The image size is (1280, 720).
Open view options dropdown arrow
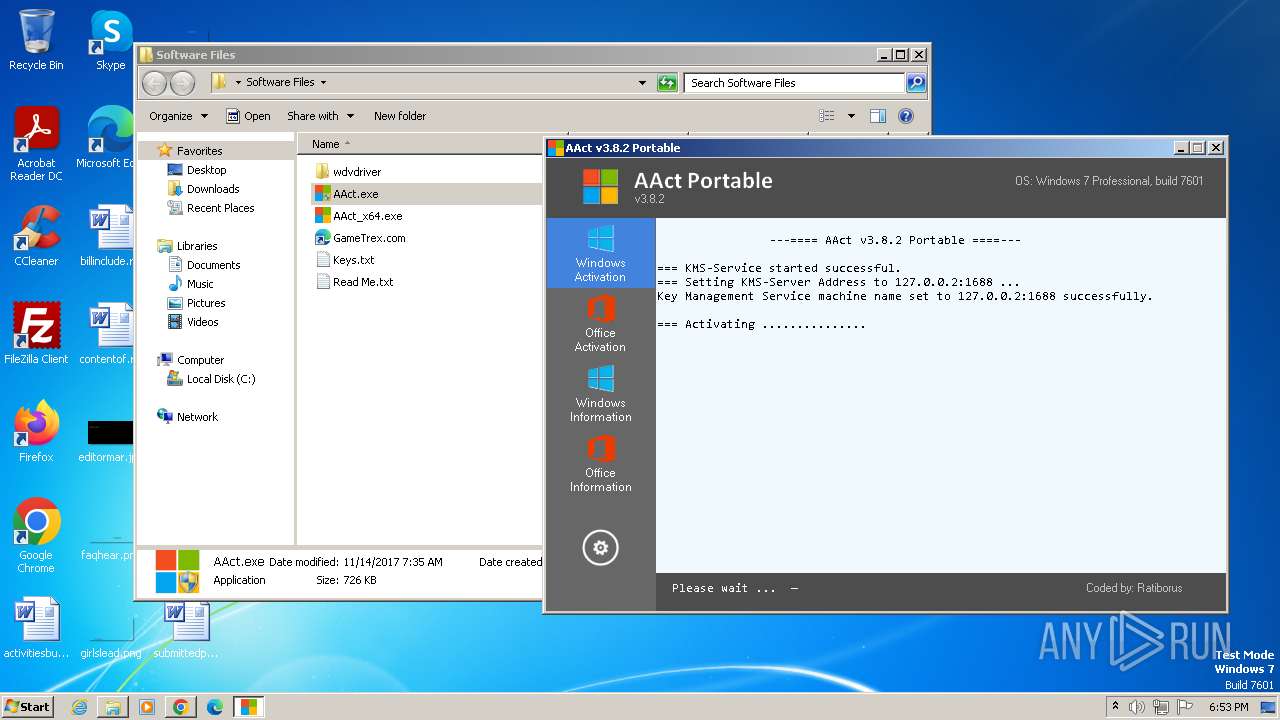851,116
